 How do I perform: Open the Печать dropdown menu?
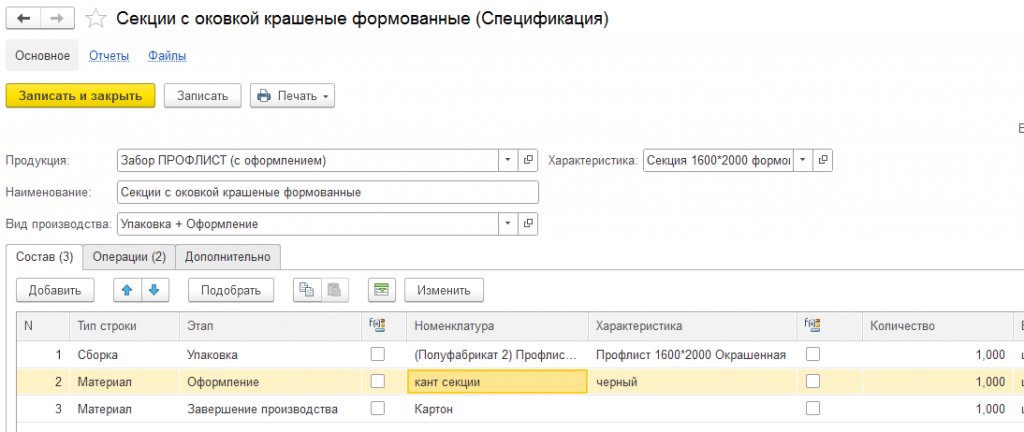point(293,96)
